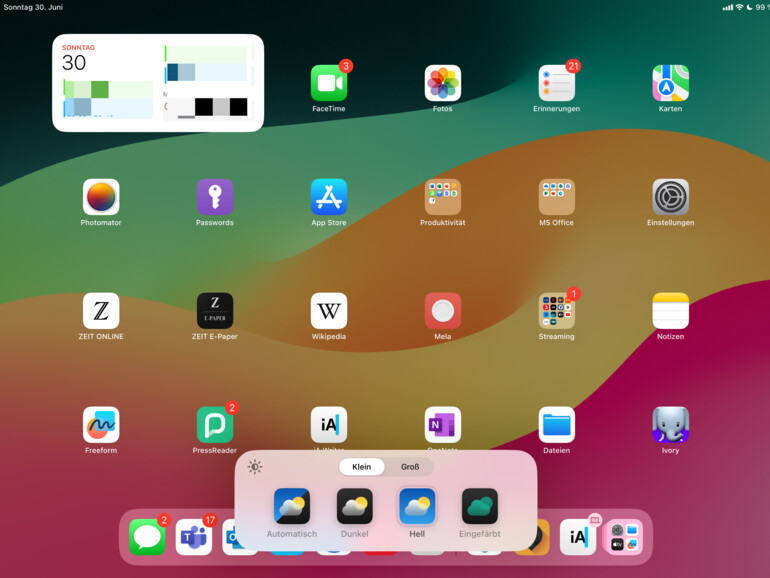Image resolution: width=770 pixels, height=578 pixels.
Task: Launch the App Store
Action: click(329, 197)
